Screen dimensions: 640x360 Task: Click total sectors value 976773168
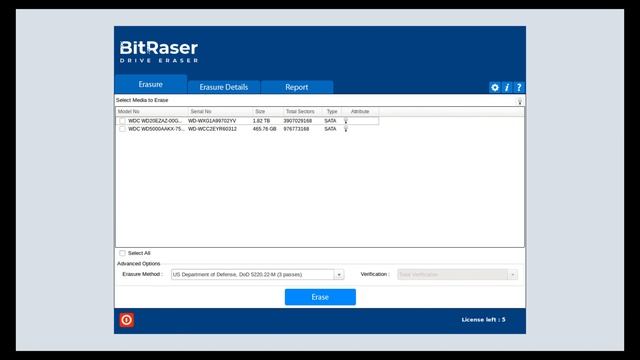pos(296,129)
